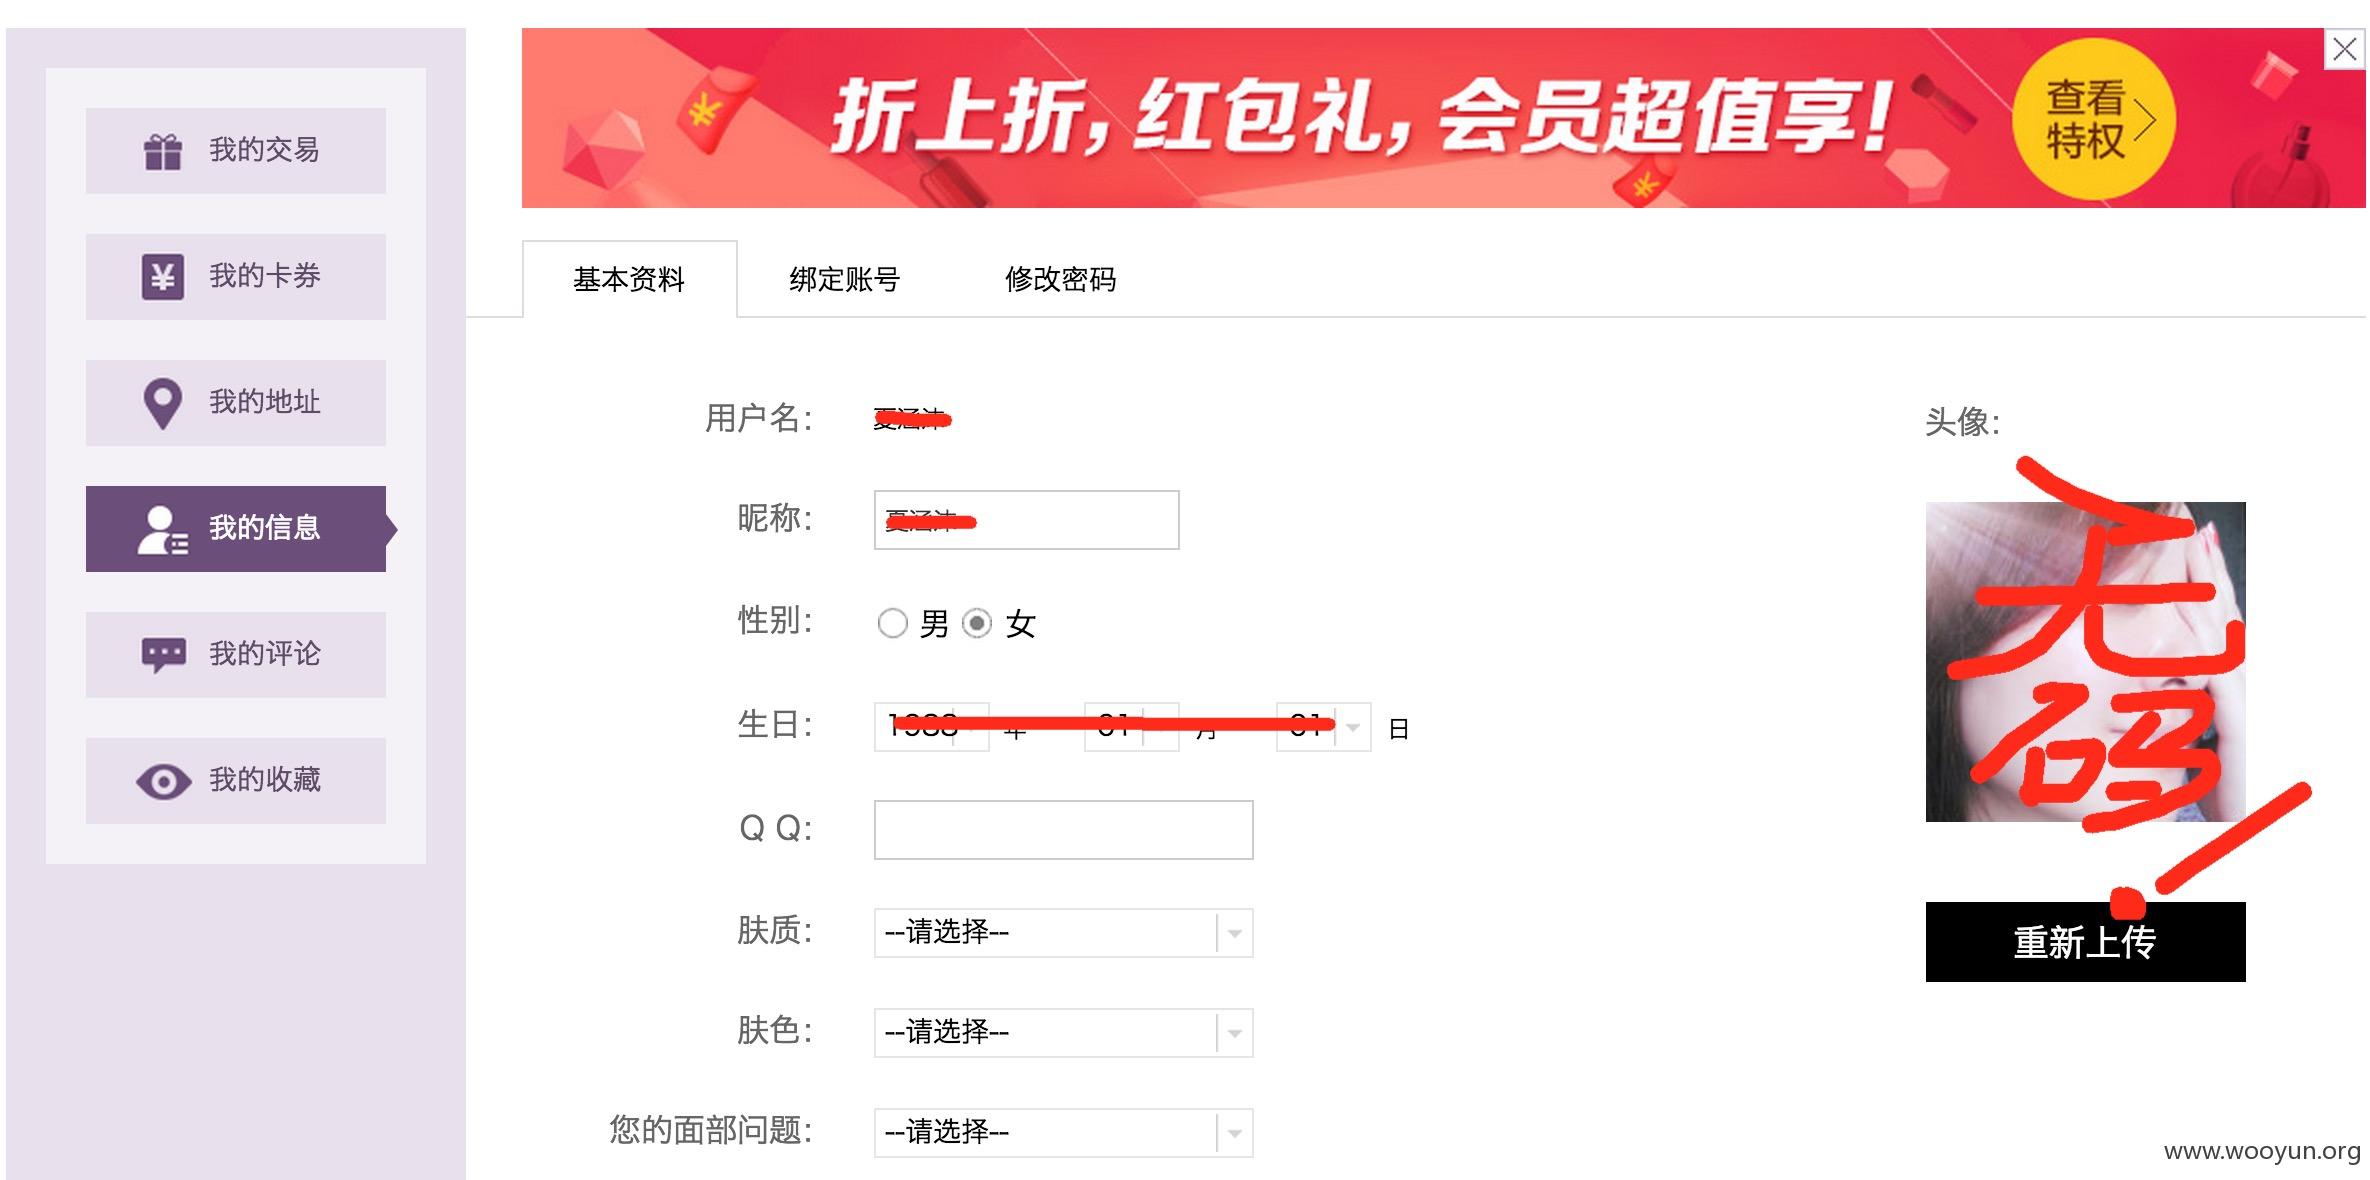This screenshot has width=2370, height=1180.
Task: Open 我的地址 in the sidebar
Action: coord(236,403)
